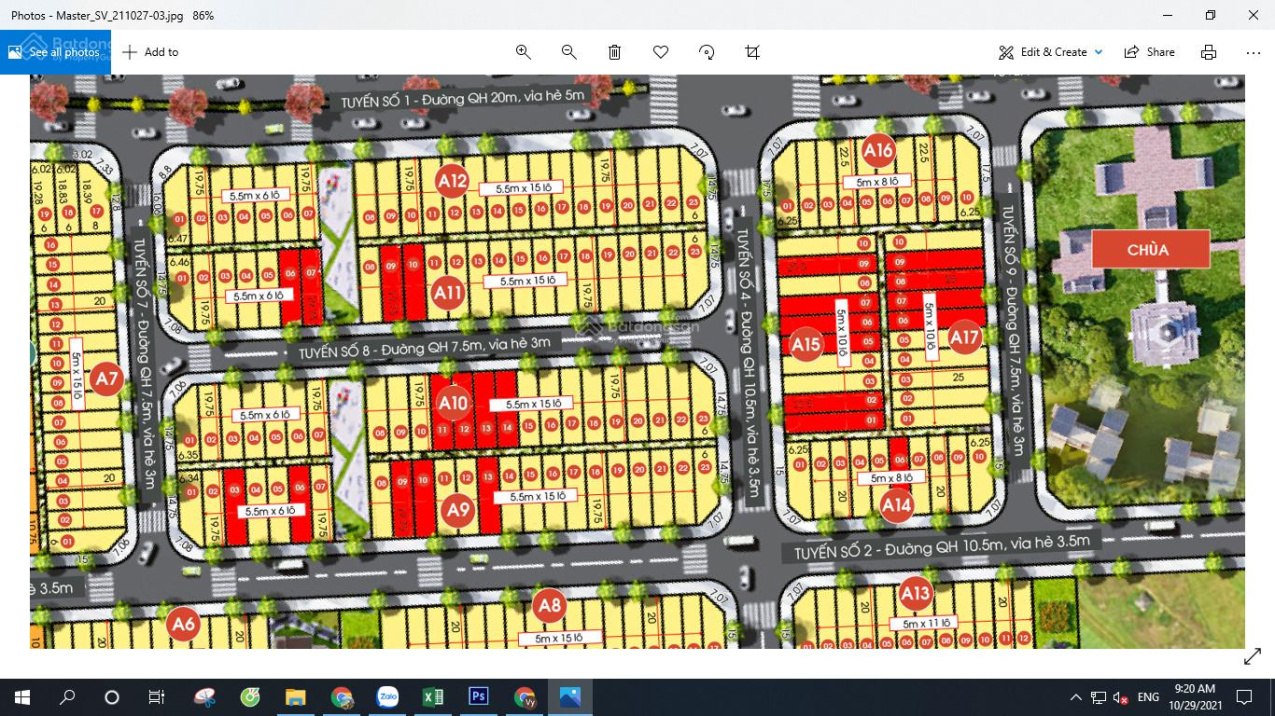Show hidden system tray icons chevron
1275x716 pixels.
point(1076,697)
